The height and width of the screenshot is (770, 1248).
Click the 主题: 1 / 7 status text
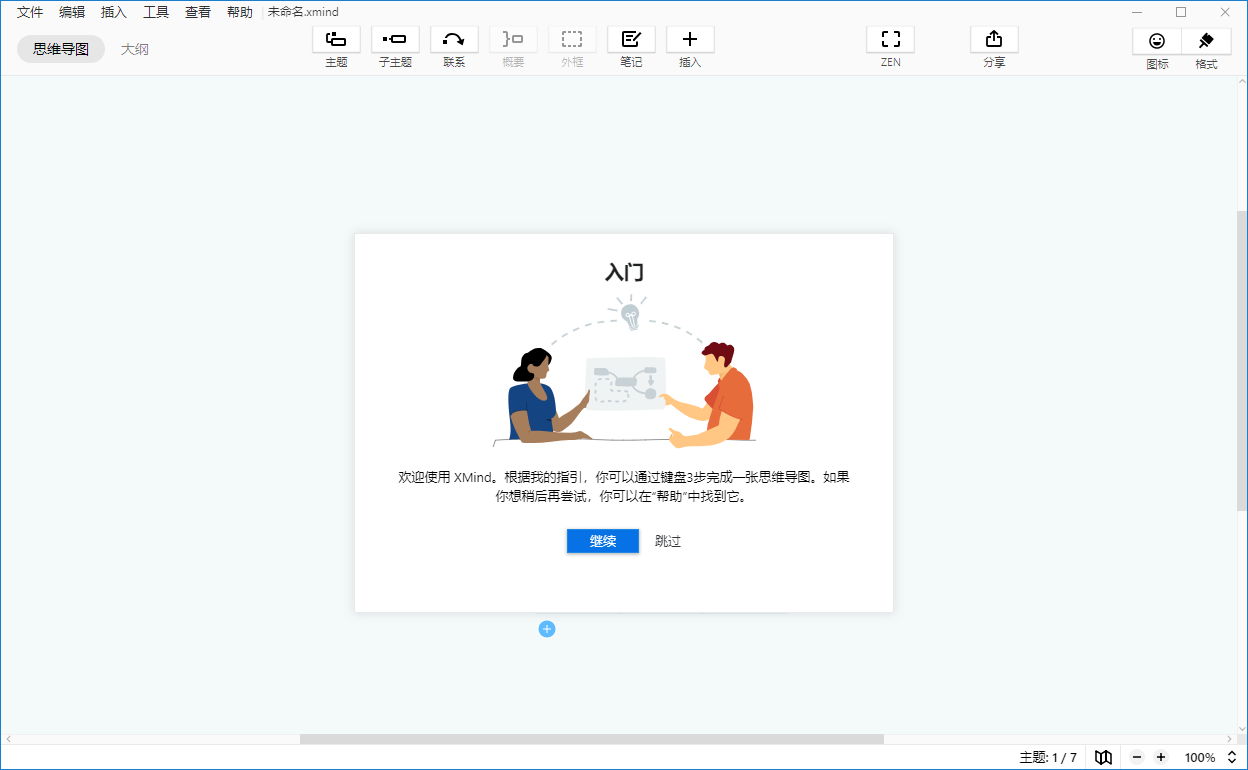coord(1048,757)
